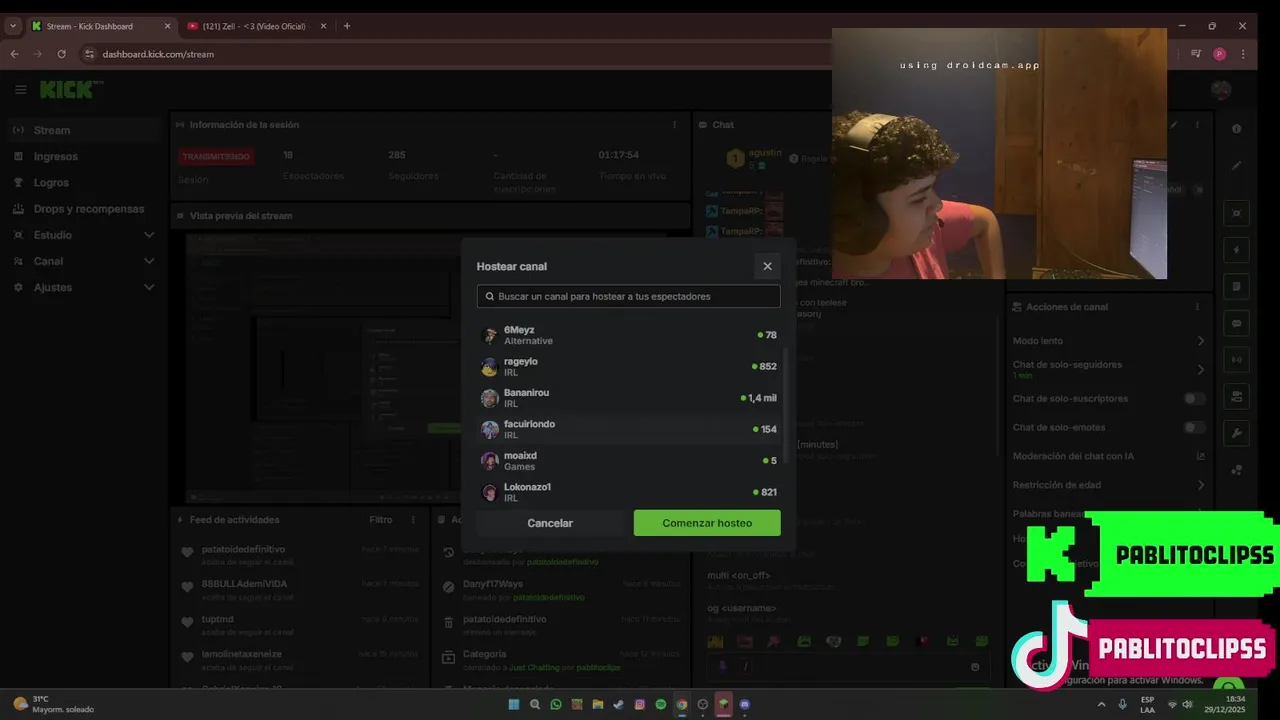Open WhatsApp from the taskbar
The height and width of the screenshot is (720, 1280).
click(x=556, y=704)
